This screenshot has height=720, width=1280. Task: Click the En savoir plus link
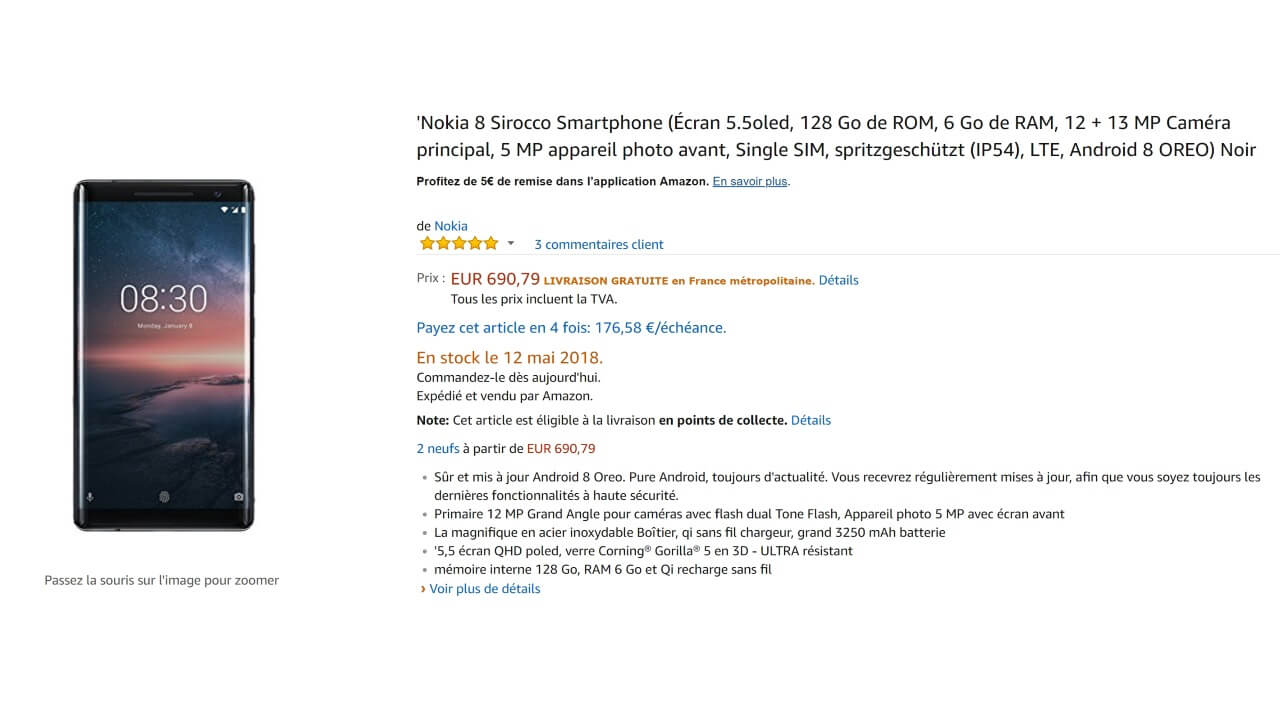[750, 181]
